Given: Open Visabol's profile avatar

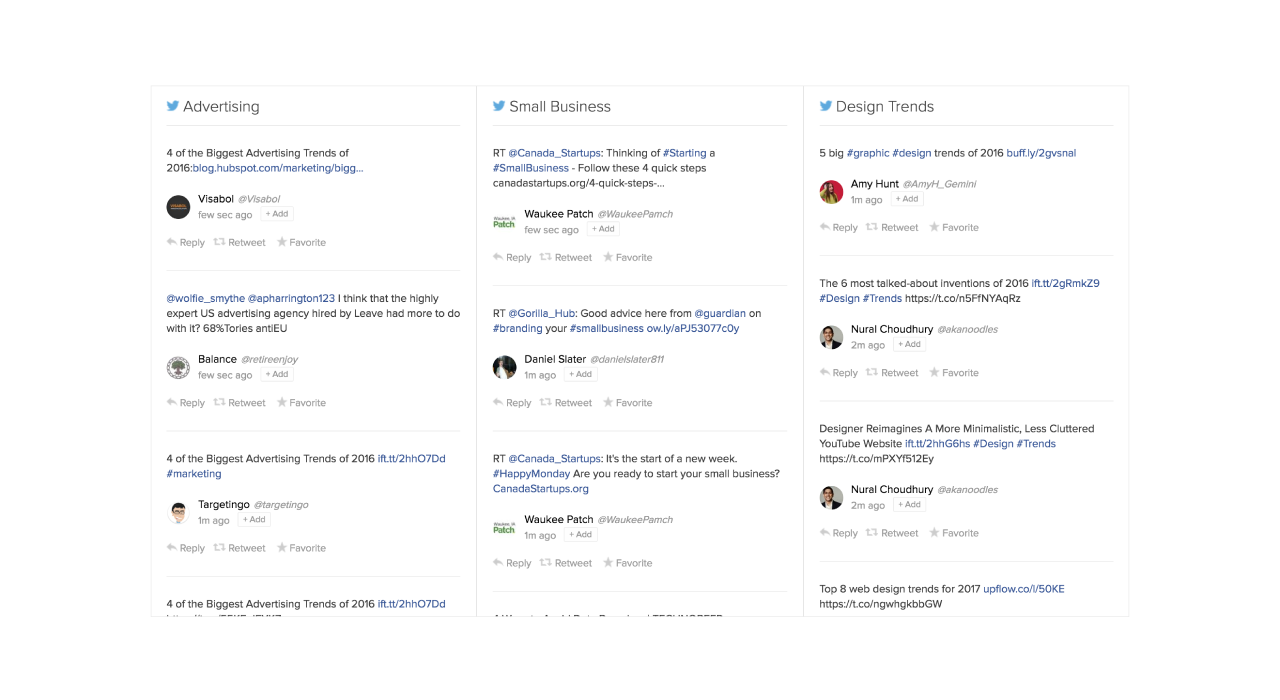Looking at the screenshot, I should [x=178, y=207].
